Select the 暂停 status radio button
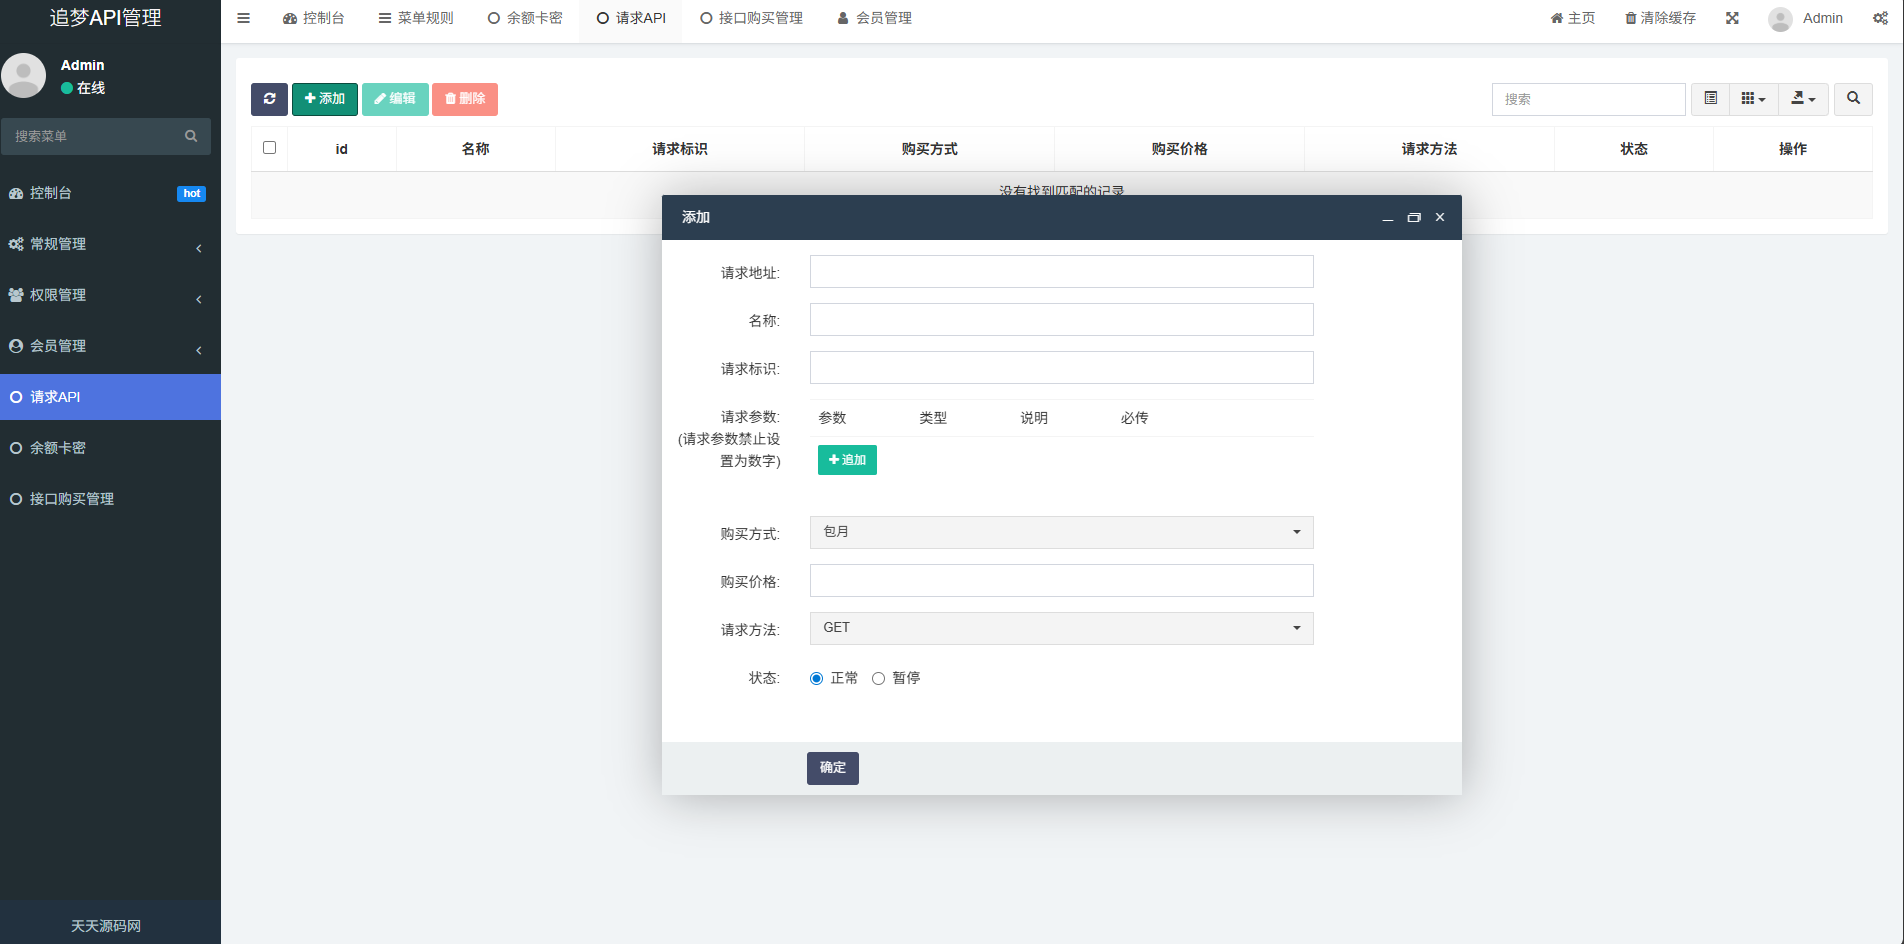Screen dimensions: 1904x944 [x=878, y=678]
